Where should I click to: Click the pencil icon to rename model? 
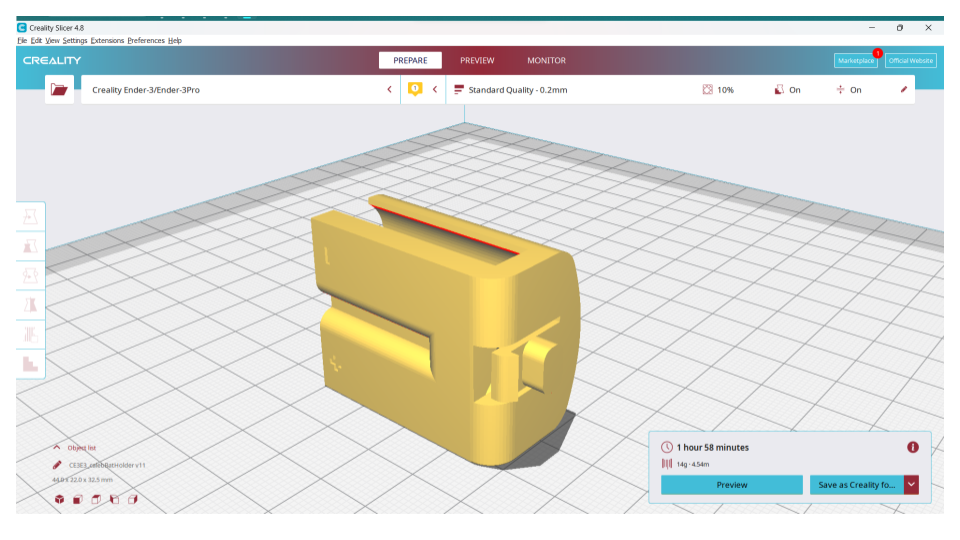tap(57, 465)
